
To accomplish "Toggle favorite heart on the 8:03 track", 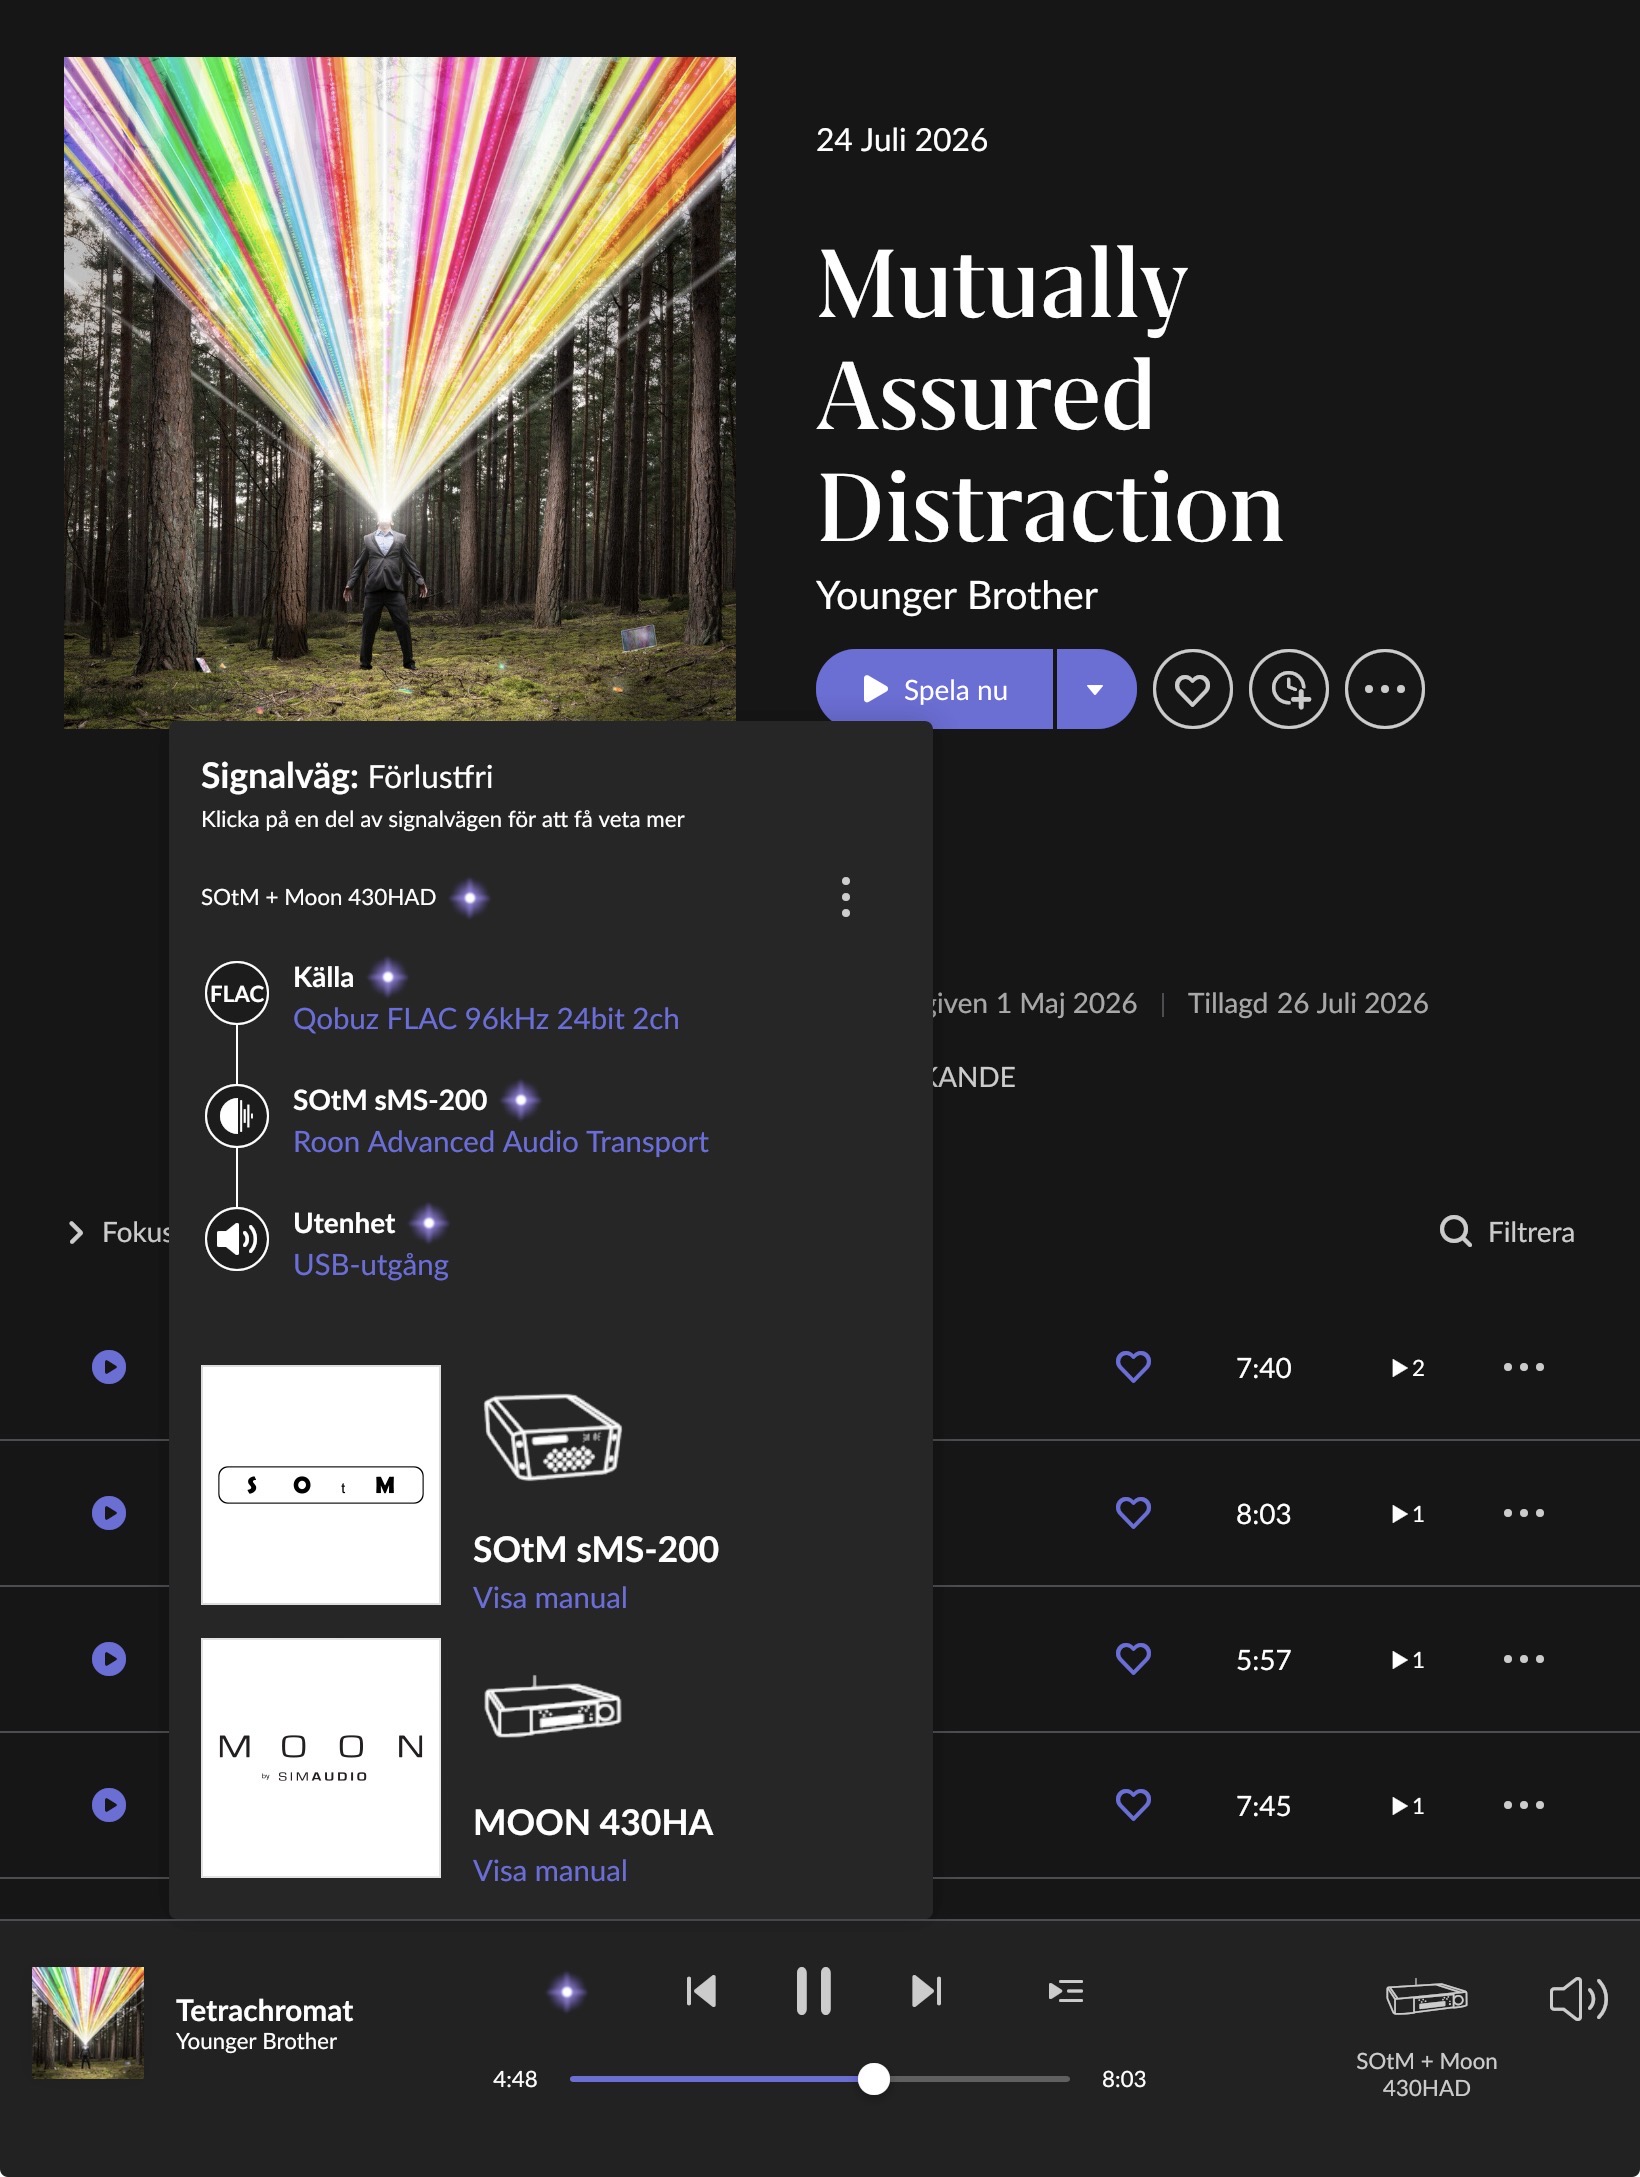I will (x=1133, y=1513).
